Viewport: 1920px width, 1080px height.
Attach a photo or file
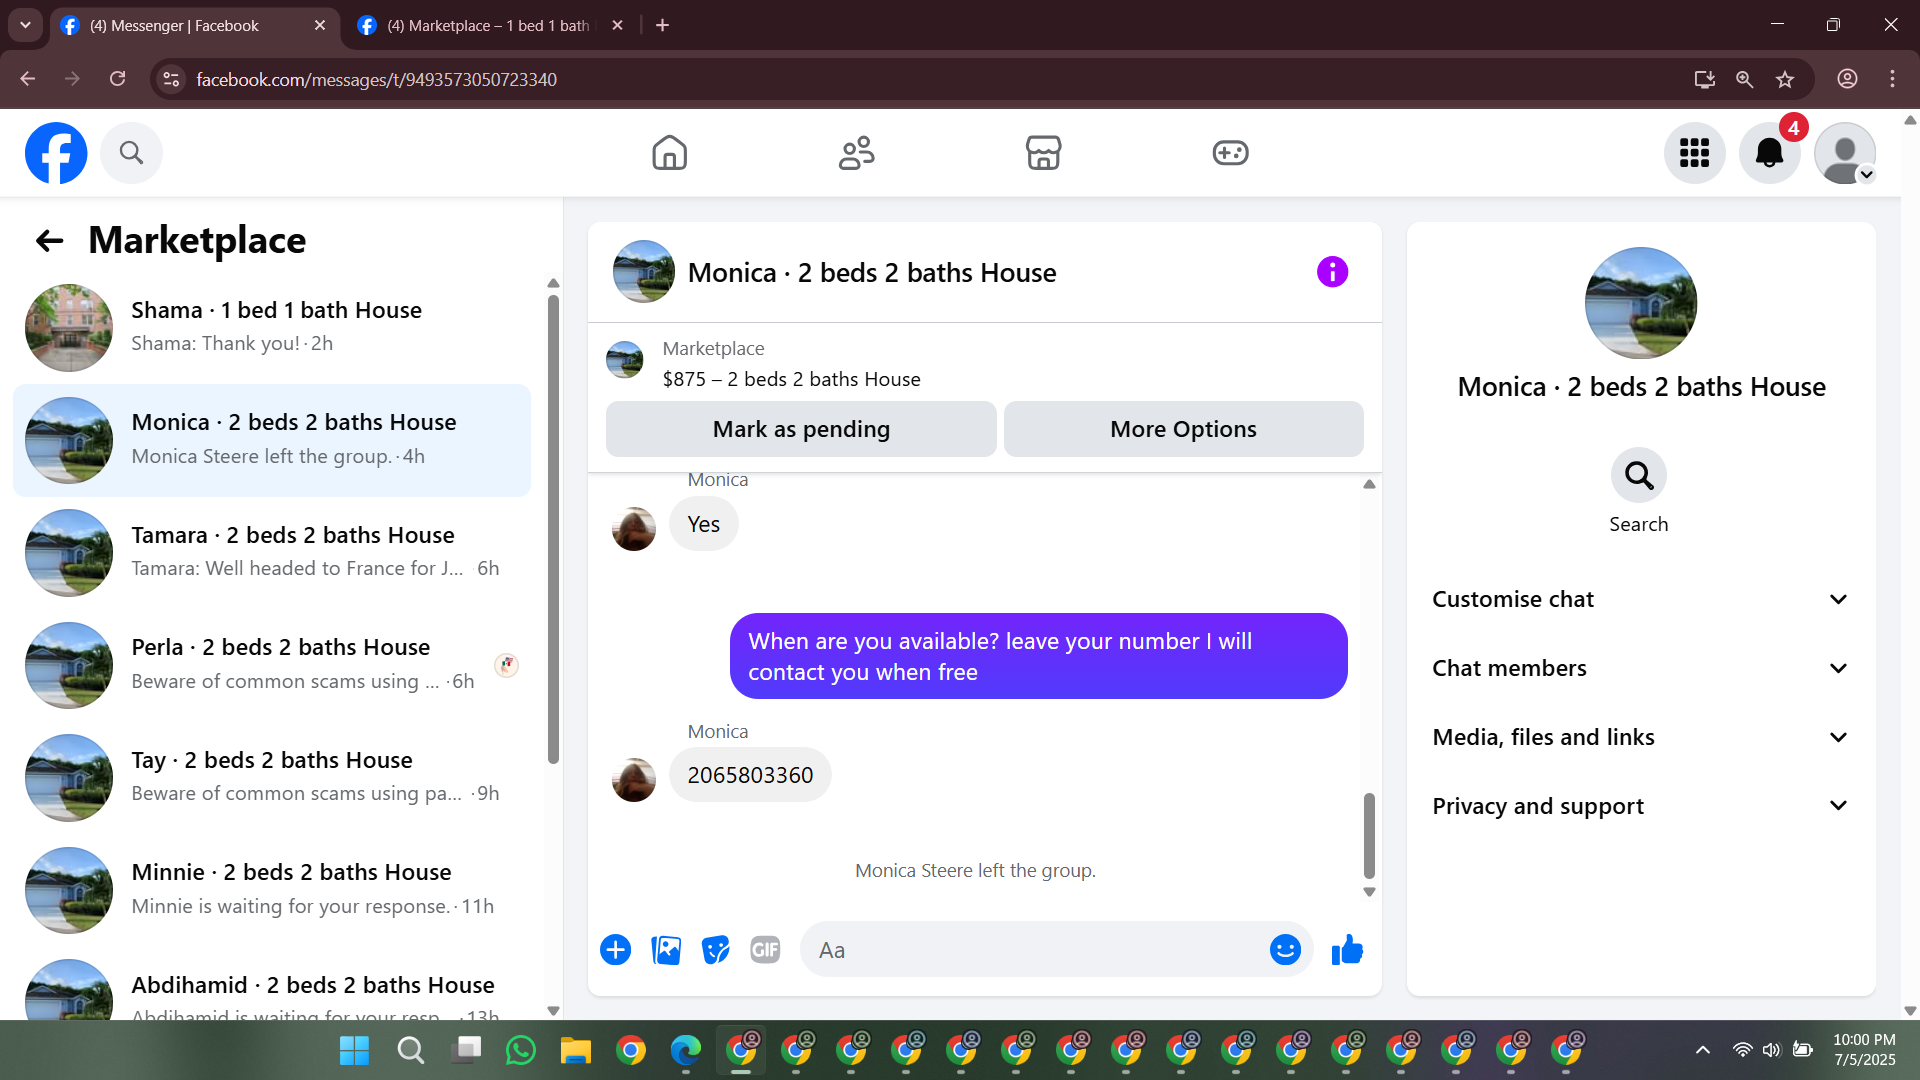pos(666,950)
